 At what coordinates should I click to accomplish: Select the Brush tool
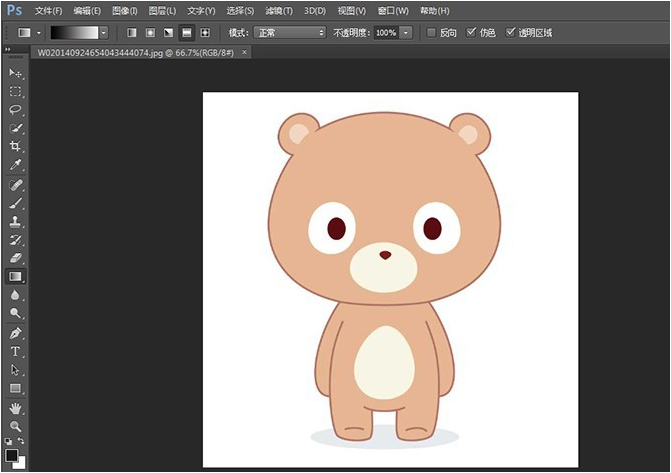[15, 203]
